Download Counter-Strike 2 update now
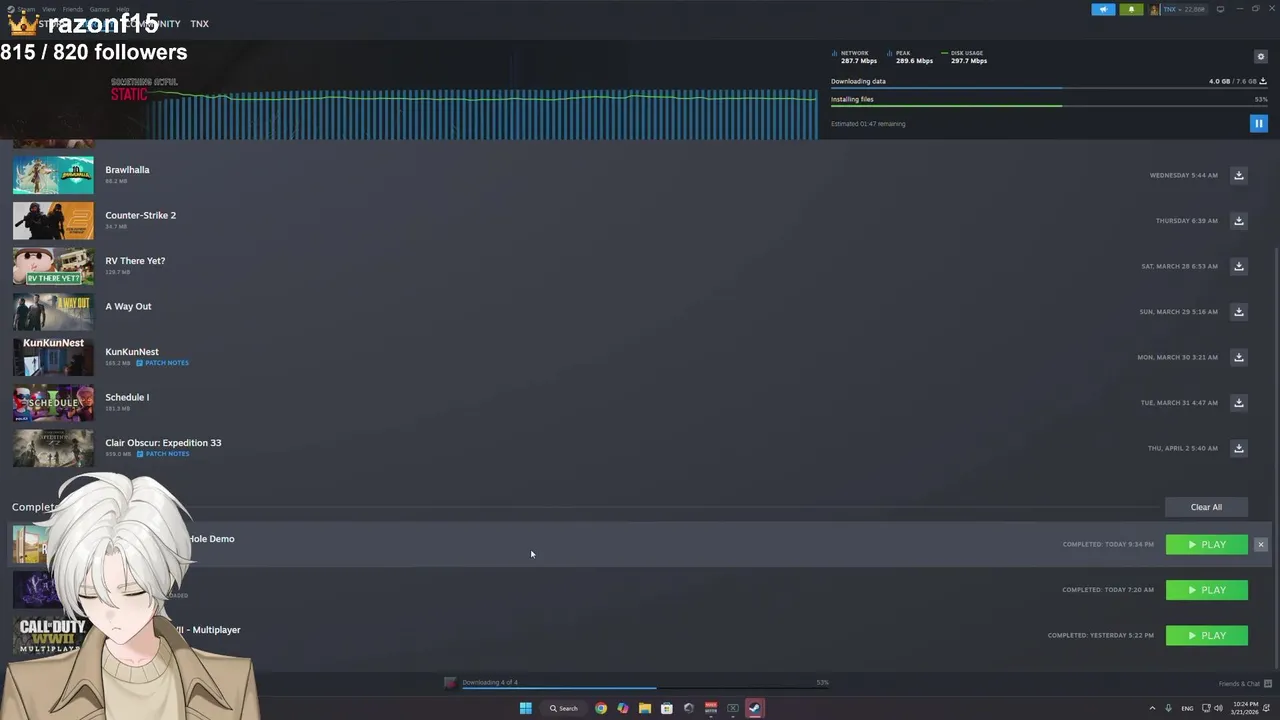Image resolution: width=1280 pixels, height=720 pixels. pyautogui.click(x=1238, y=221)
